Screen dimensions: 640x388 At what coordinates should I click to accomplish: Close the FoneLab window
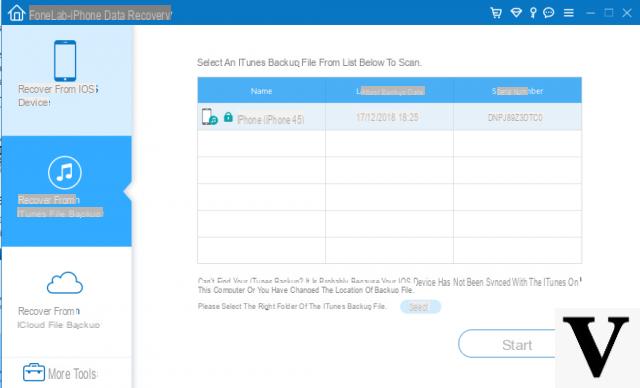[627, 13]
